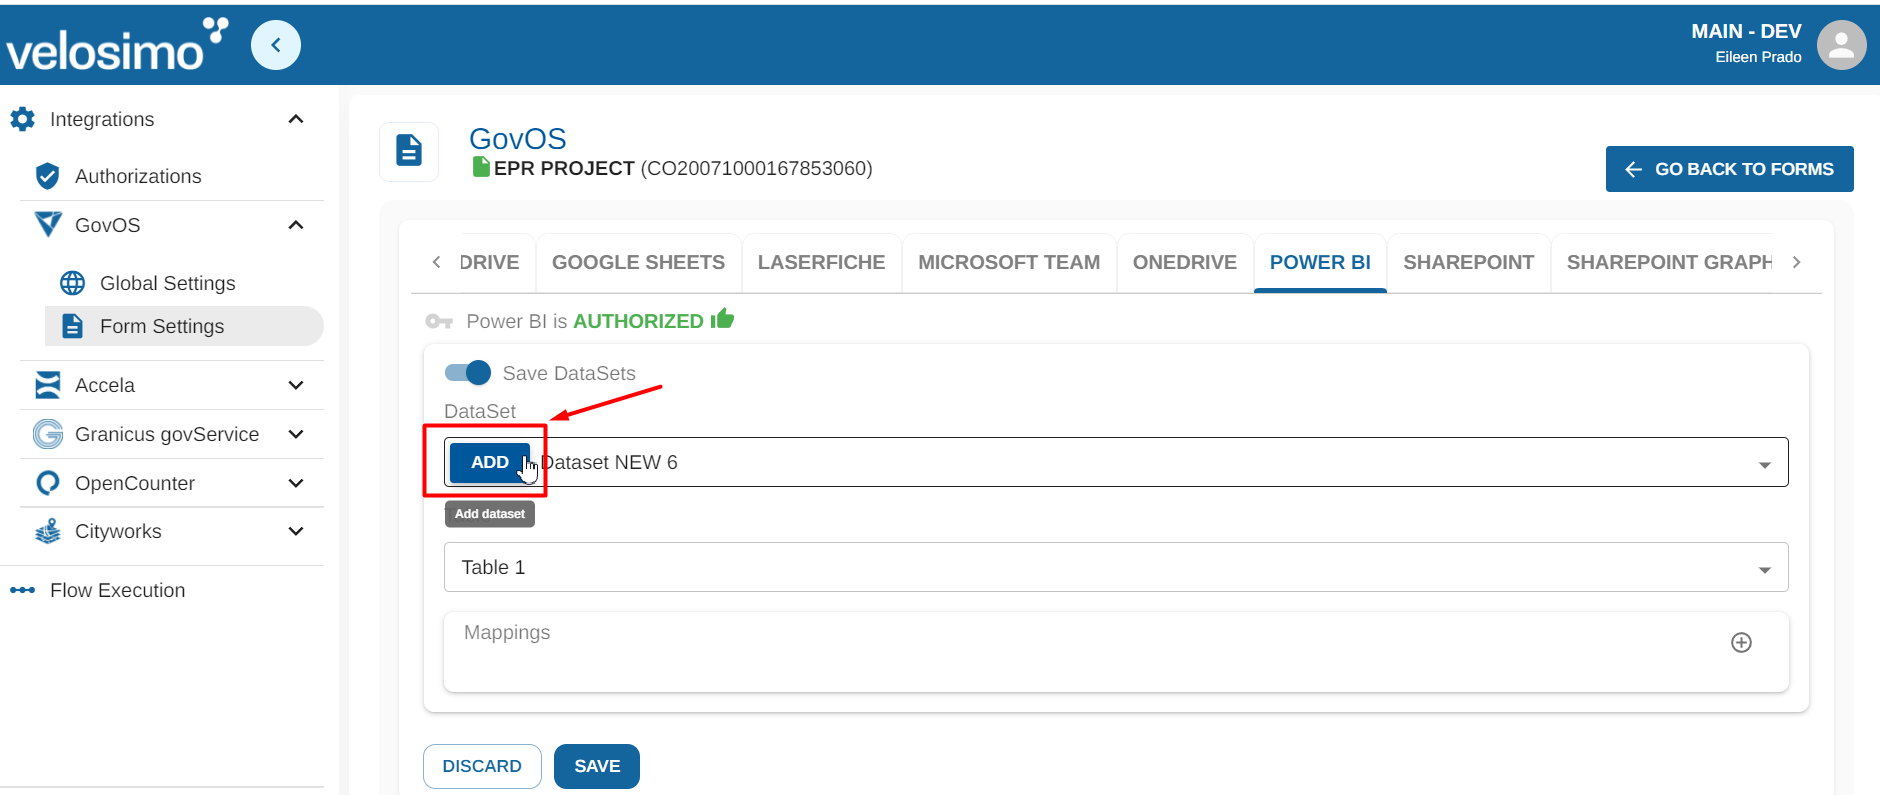Click the Form Settings document icon

click(73, 326)
